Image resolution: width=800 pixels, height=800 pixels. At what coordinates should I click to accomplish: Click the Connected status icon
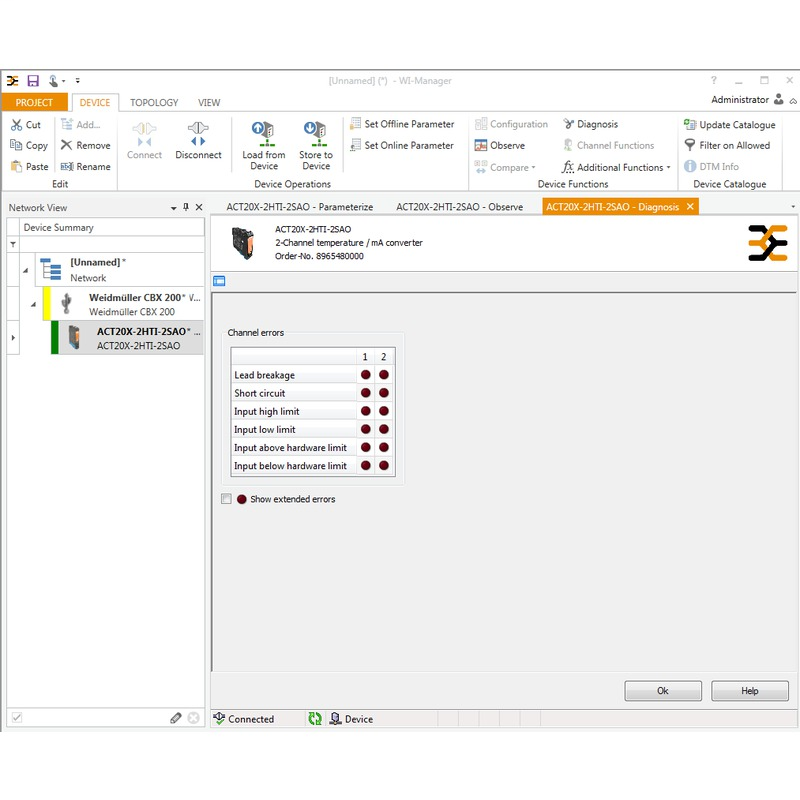tap(219, 718)
